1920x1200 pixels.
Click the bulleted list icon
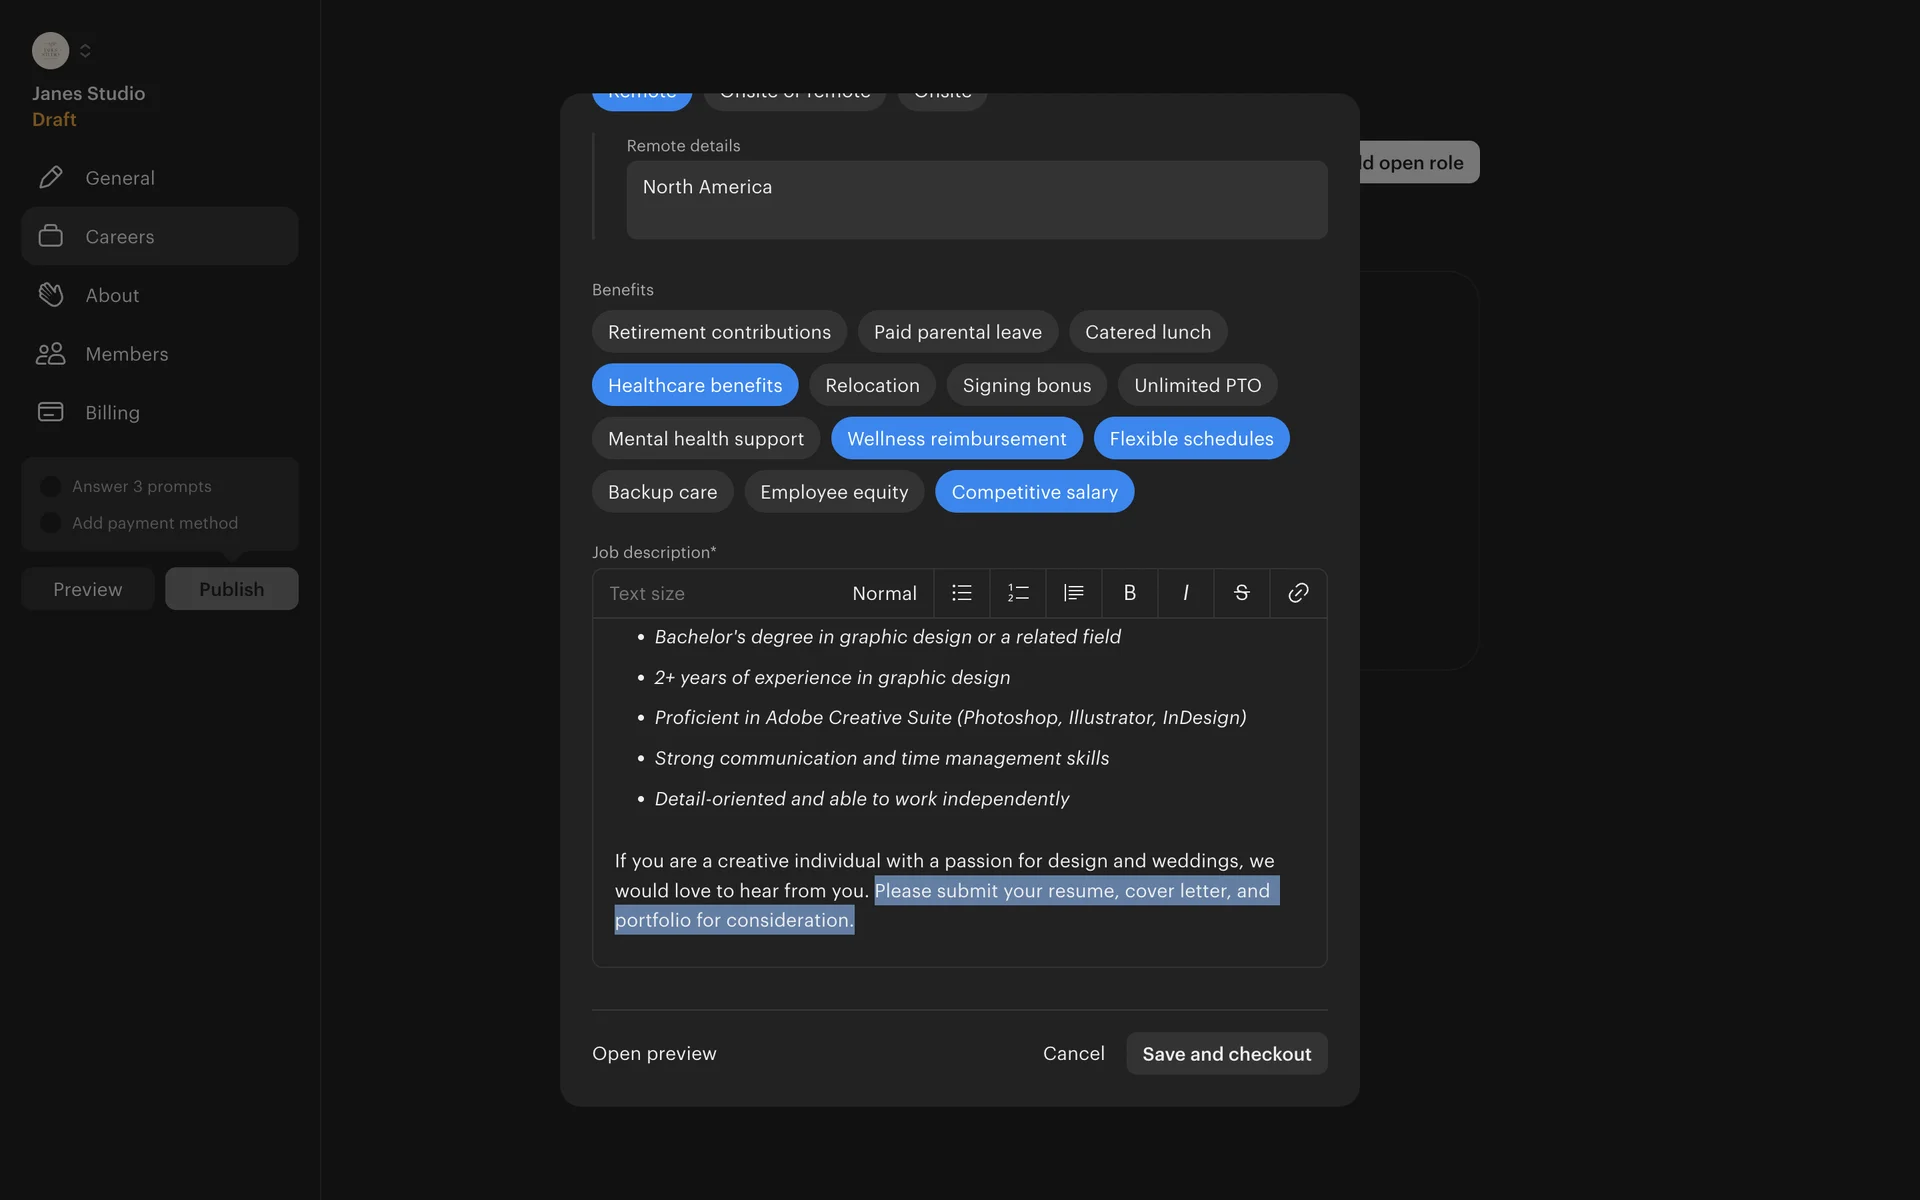[961, 593]
